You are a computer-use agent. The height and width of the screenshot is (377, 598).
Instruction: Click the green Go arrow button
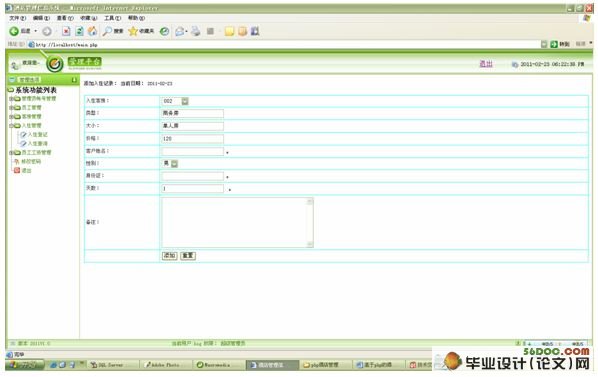554,44
